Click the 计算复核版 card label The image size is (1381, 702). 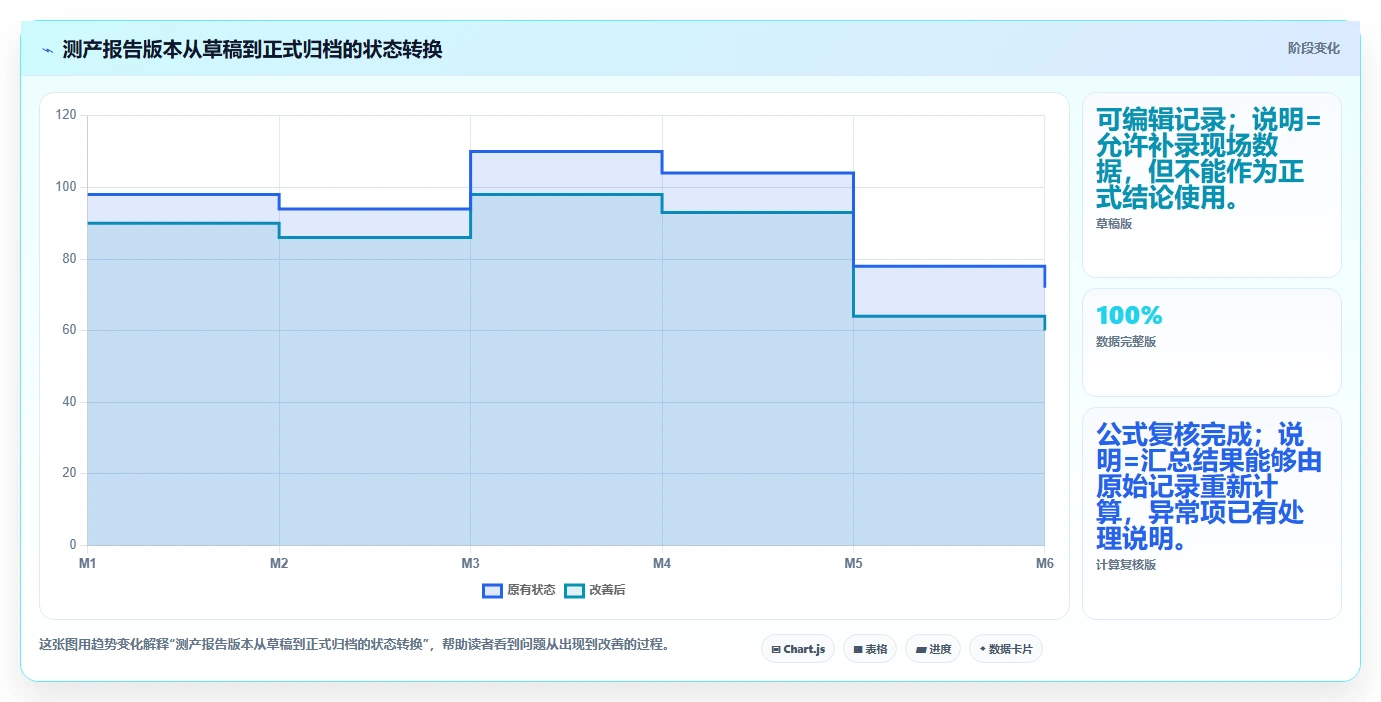(x=1126, y=565)
